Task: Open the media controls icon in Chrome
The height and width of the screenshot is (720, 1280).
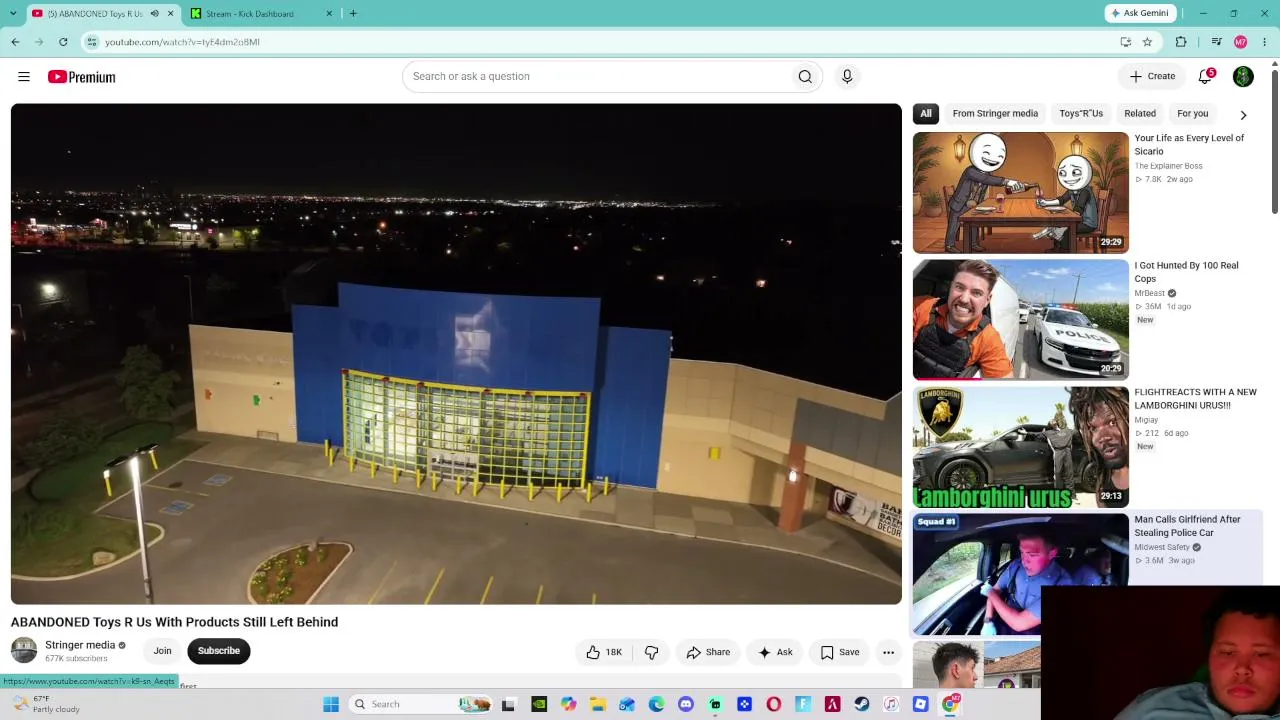Action: (x=1216, y=42)
